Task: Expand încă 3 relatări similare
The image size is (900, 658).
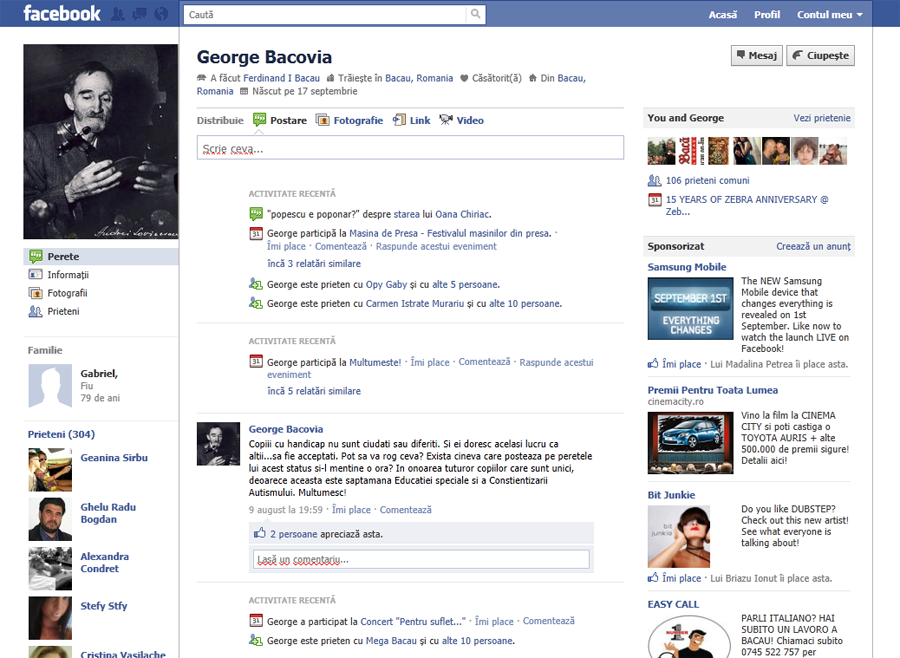Action: pyautogui.click(x=314, y=264)
